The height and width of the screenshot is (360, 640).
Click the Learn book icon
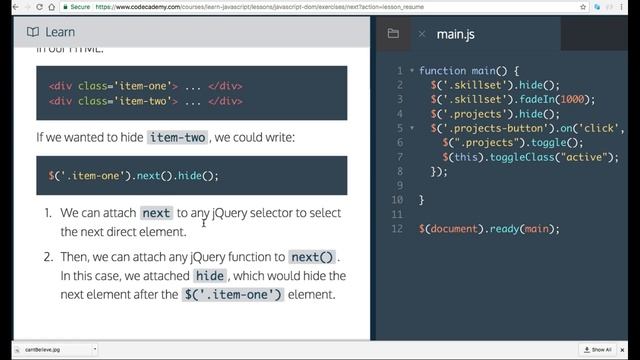tap(33, 32)
